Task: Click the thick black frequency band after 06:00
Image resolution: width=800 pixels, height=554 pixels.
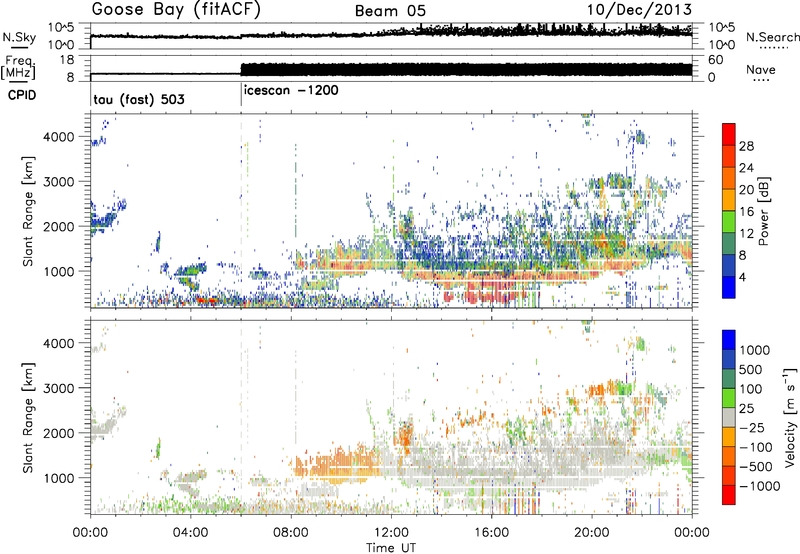Action: (x=466, y=69)
